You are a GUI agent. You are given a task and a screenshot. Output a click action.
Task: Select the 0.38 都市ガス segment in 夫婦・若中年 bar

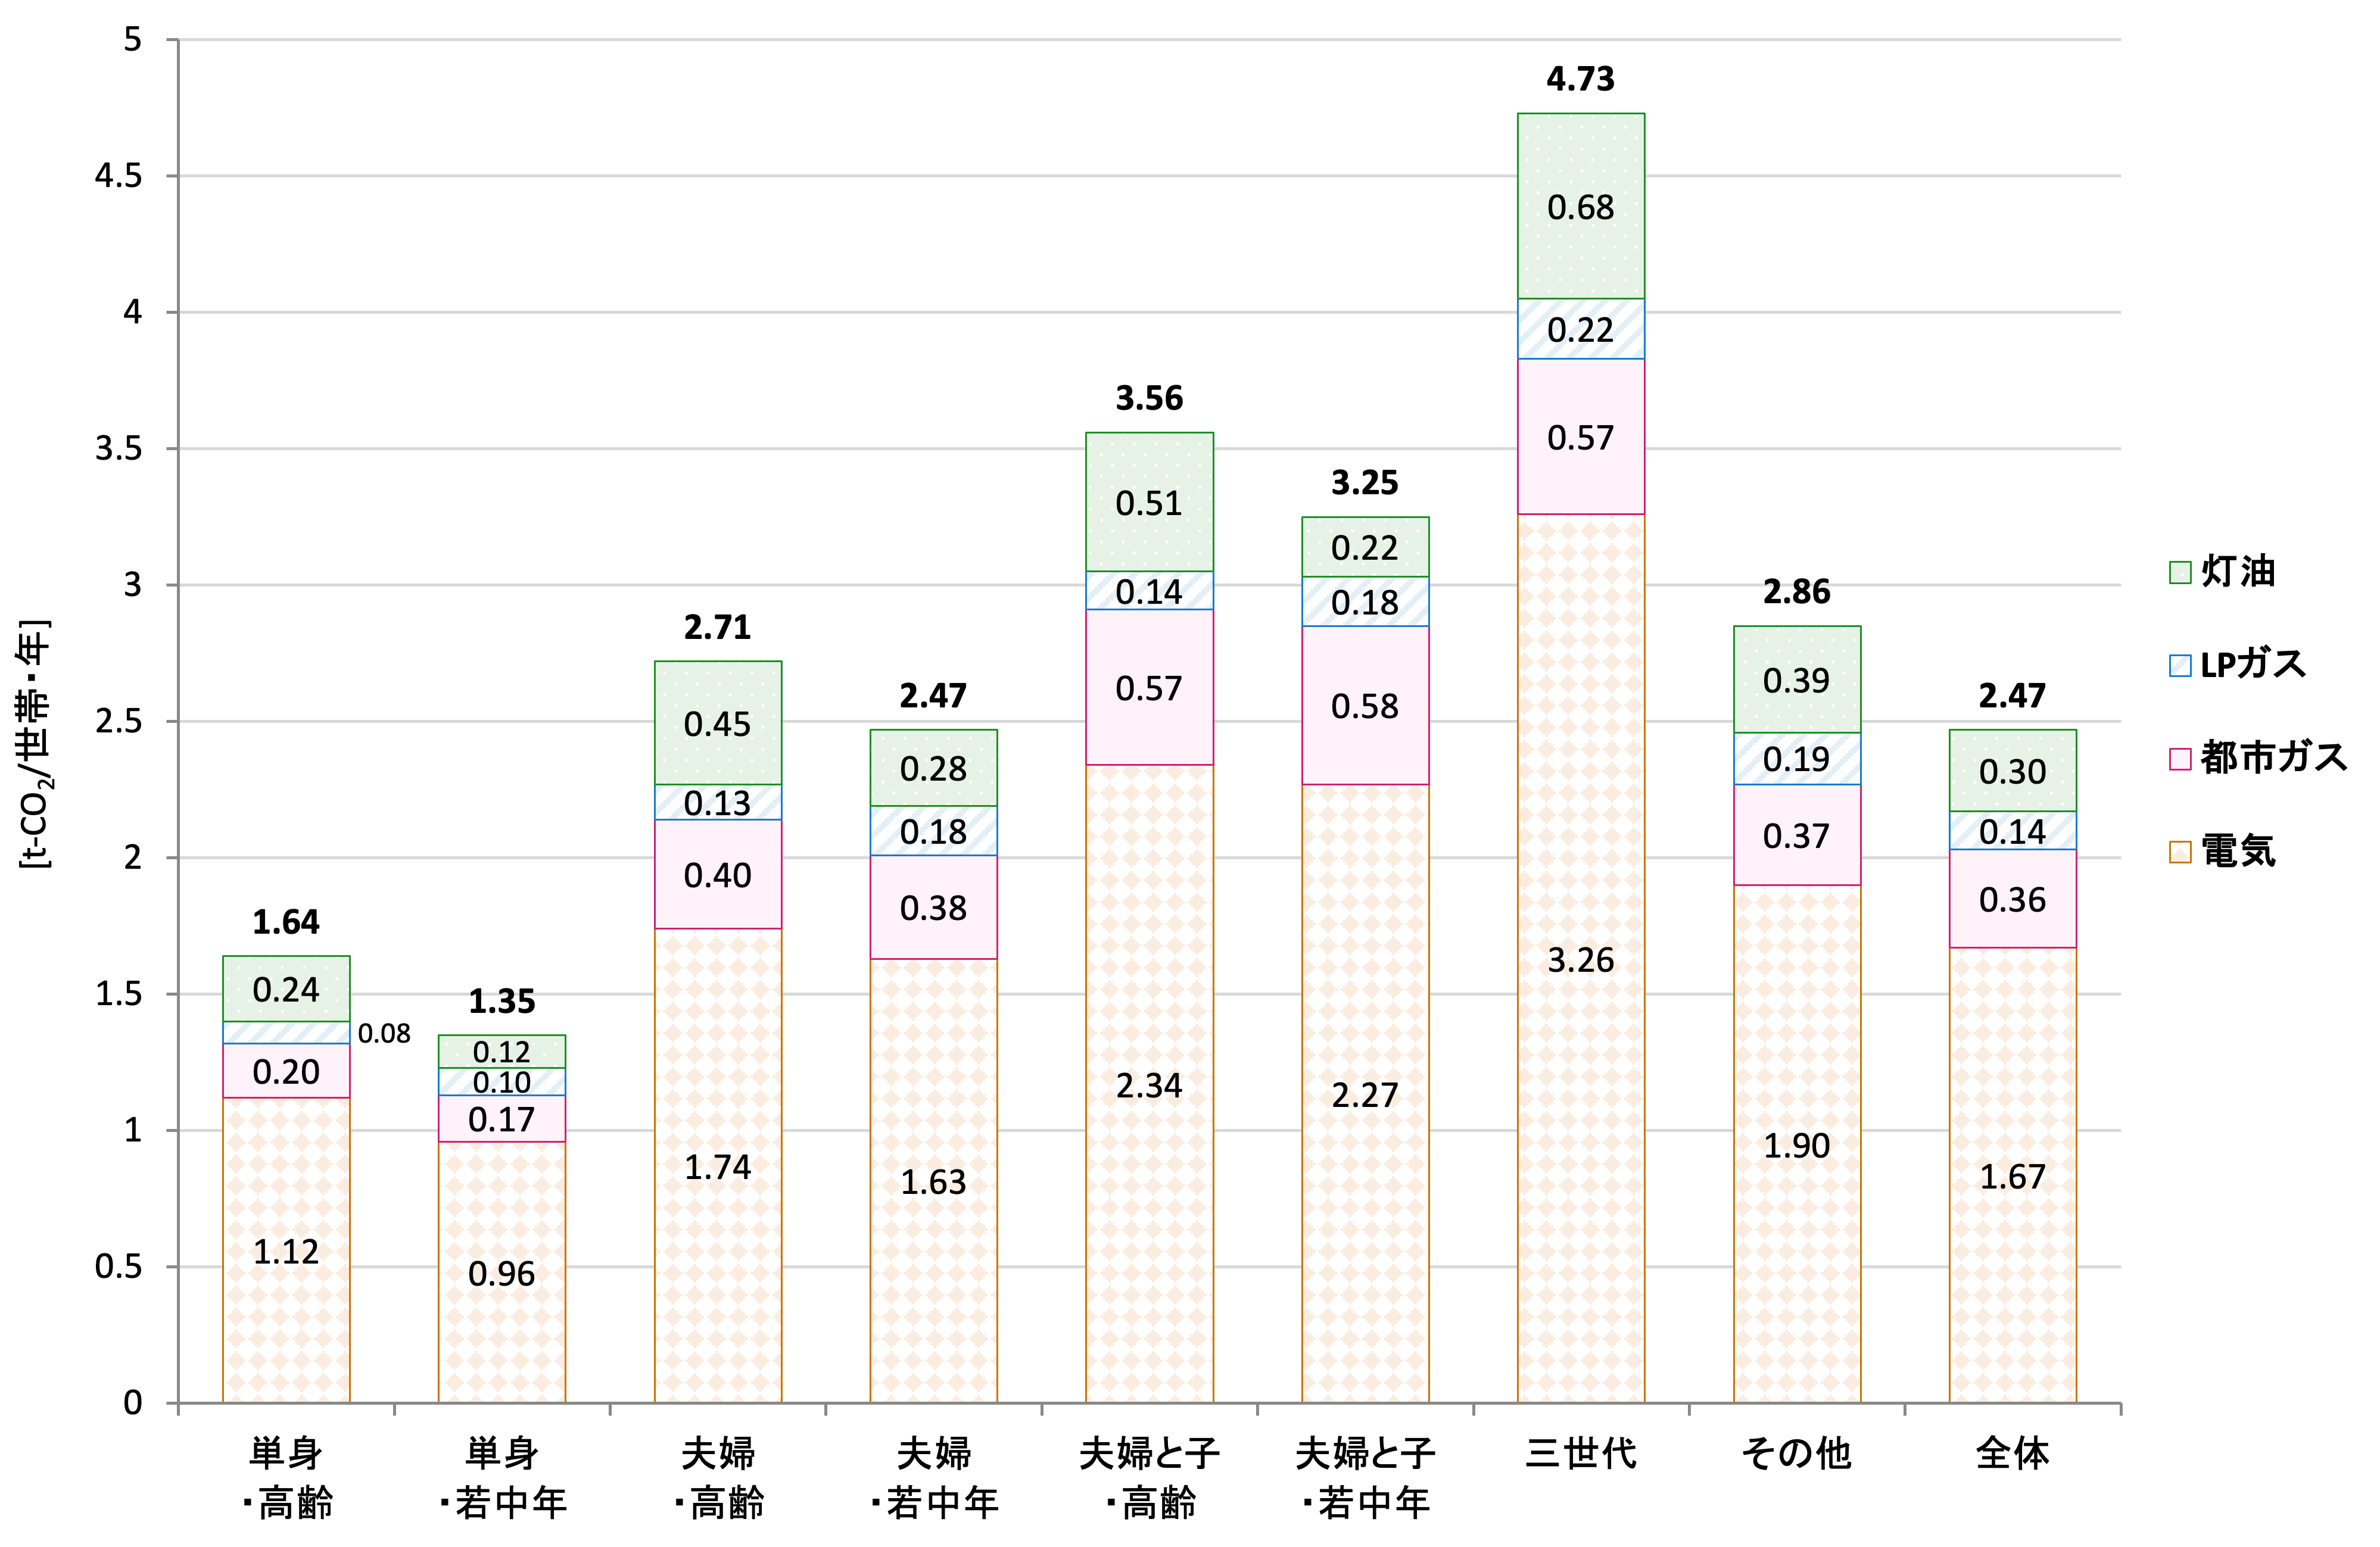tap(933, 908)
